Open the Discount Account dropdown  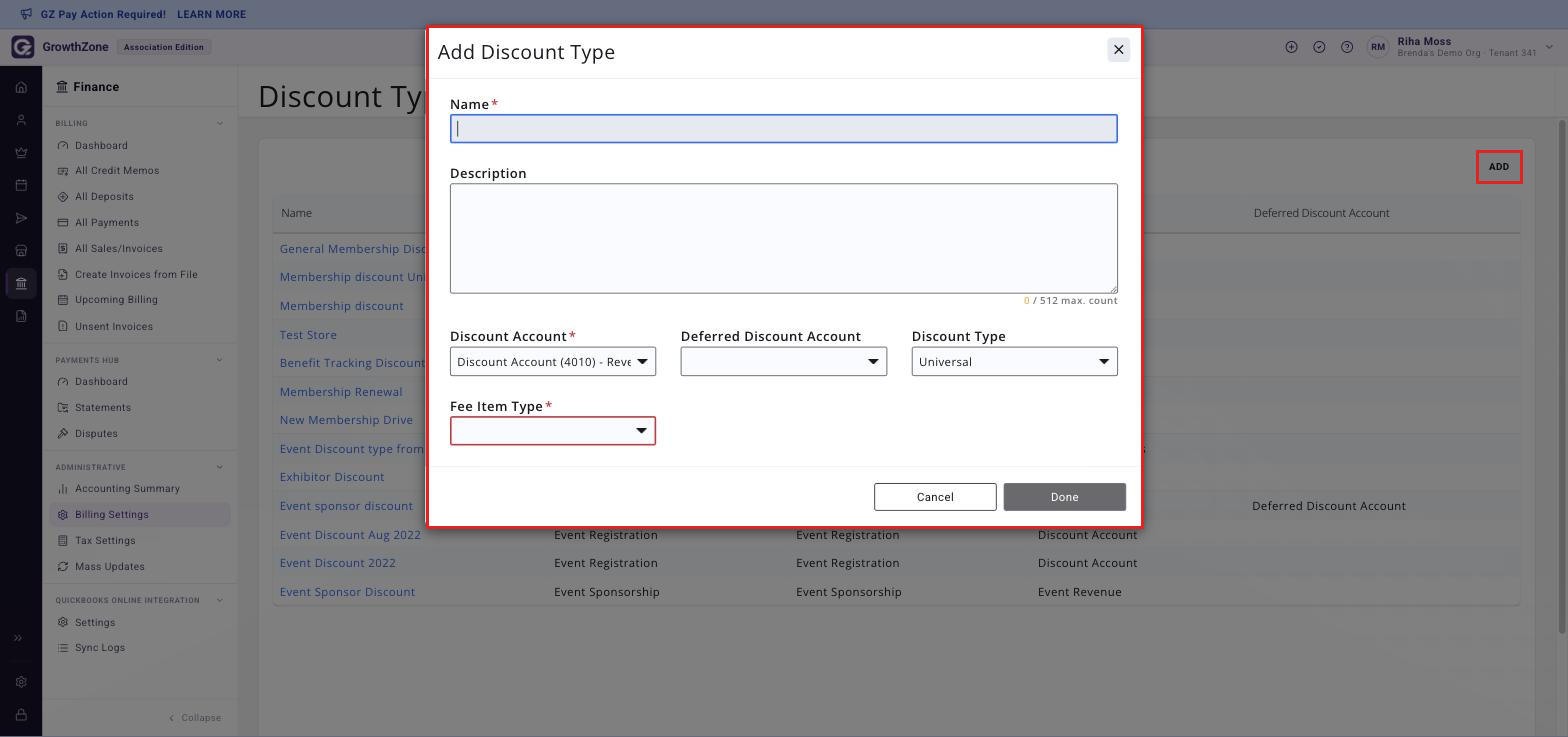(553, 362)
